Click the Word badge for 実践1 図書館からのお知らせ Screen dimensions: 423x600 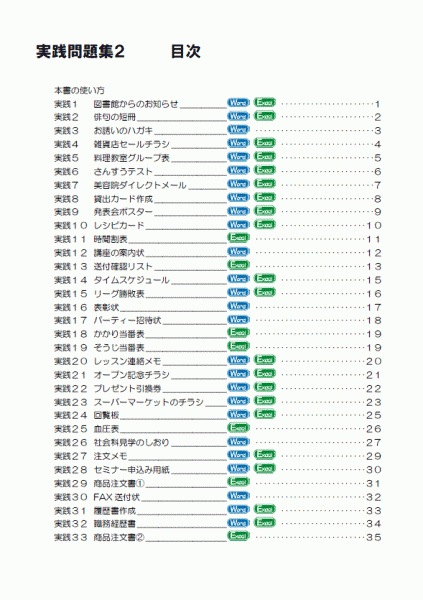(x=238, y=103)
